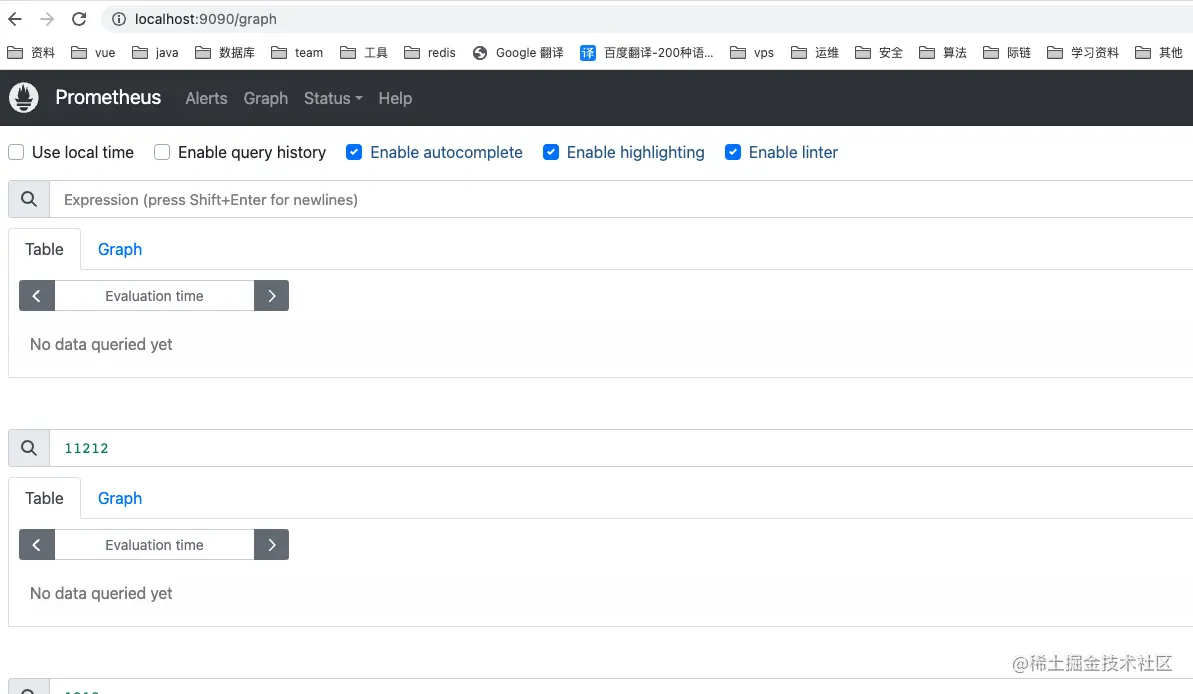Click the site info icon in the address bar

(x=119, y=19)
